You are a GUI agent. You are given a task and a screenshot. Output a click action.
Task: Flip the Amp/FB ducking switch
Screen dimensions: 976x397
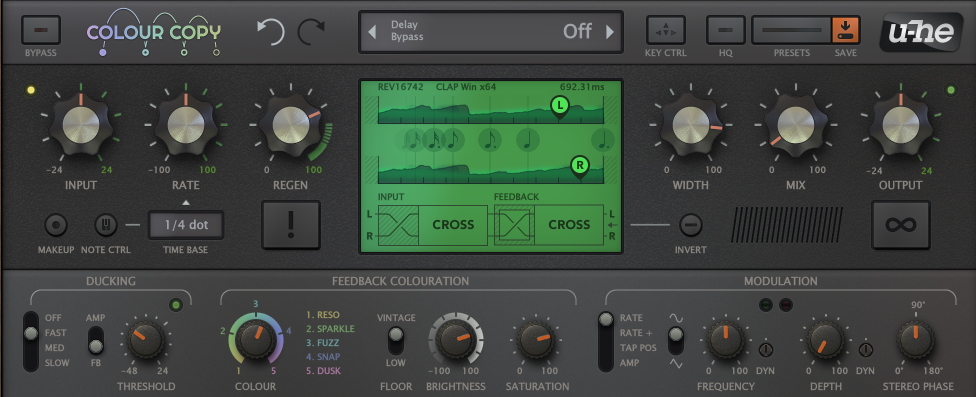(x=95, y=340)
